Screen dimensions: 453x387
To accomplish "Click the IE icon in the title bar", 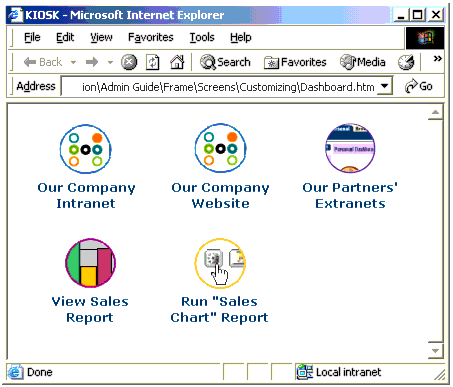I will tap(15, 15).
